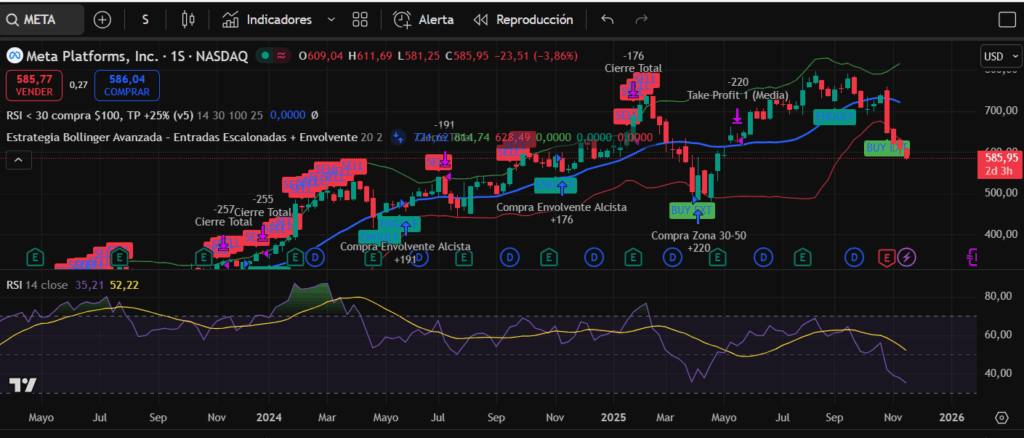Open time axis settings gear icon
Screen dimensions: 1024x438
[x=1001, y=417]
